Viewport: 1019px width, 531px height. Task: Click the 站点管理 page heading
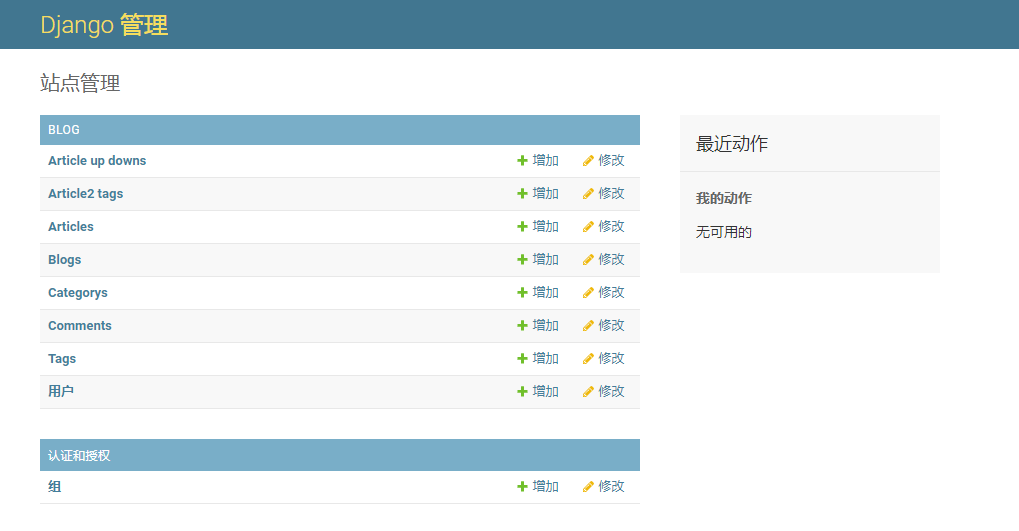(80, 83)
